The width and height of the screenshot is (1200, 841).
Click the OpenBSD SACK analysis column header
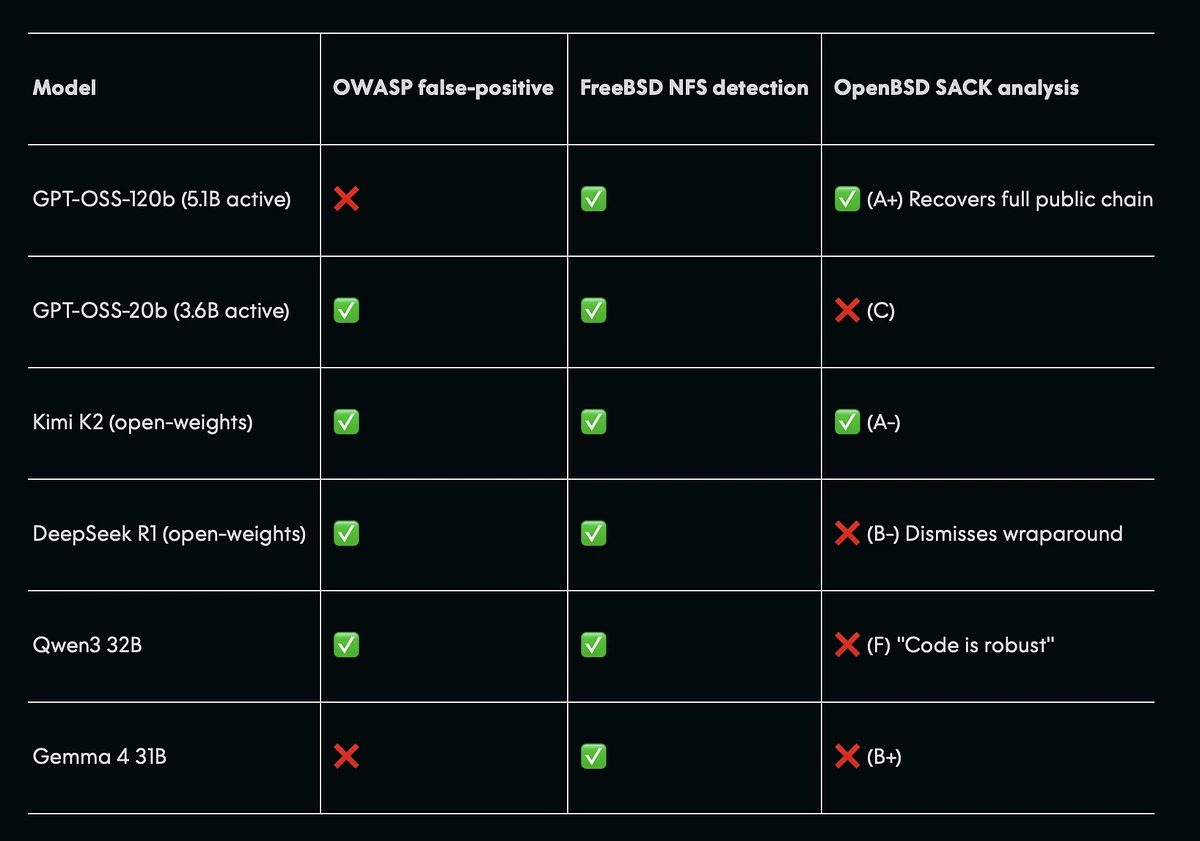point(956,88)
